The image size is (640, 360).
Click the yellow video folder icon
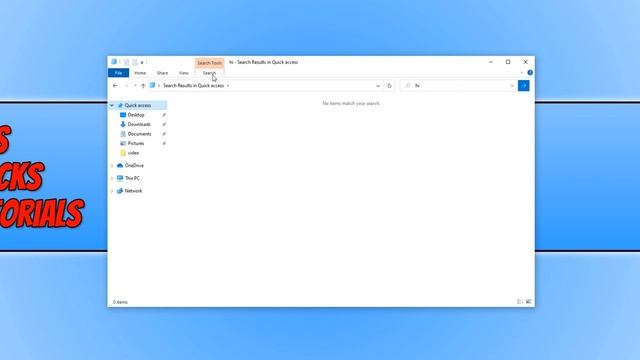[123, 153]
